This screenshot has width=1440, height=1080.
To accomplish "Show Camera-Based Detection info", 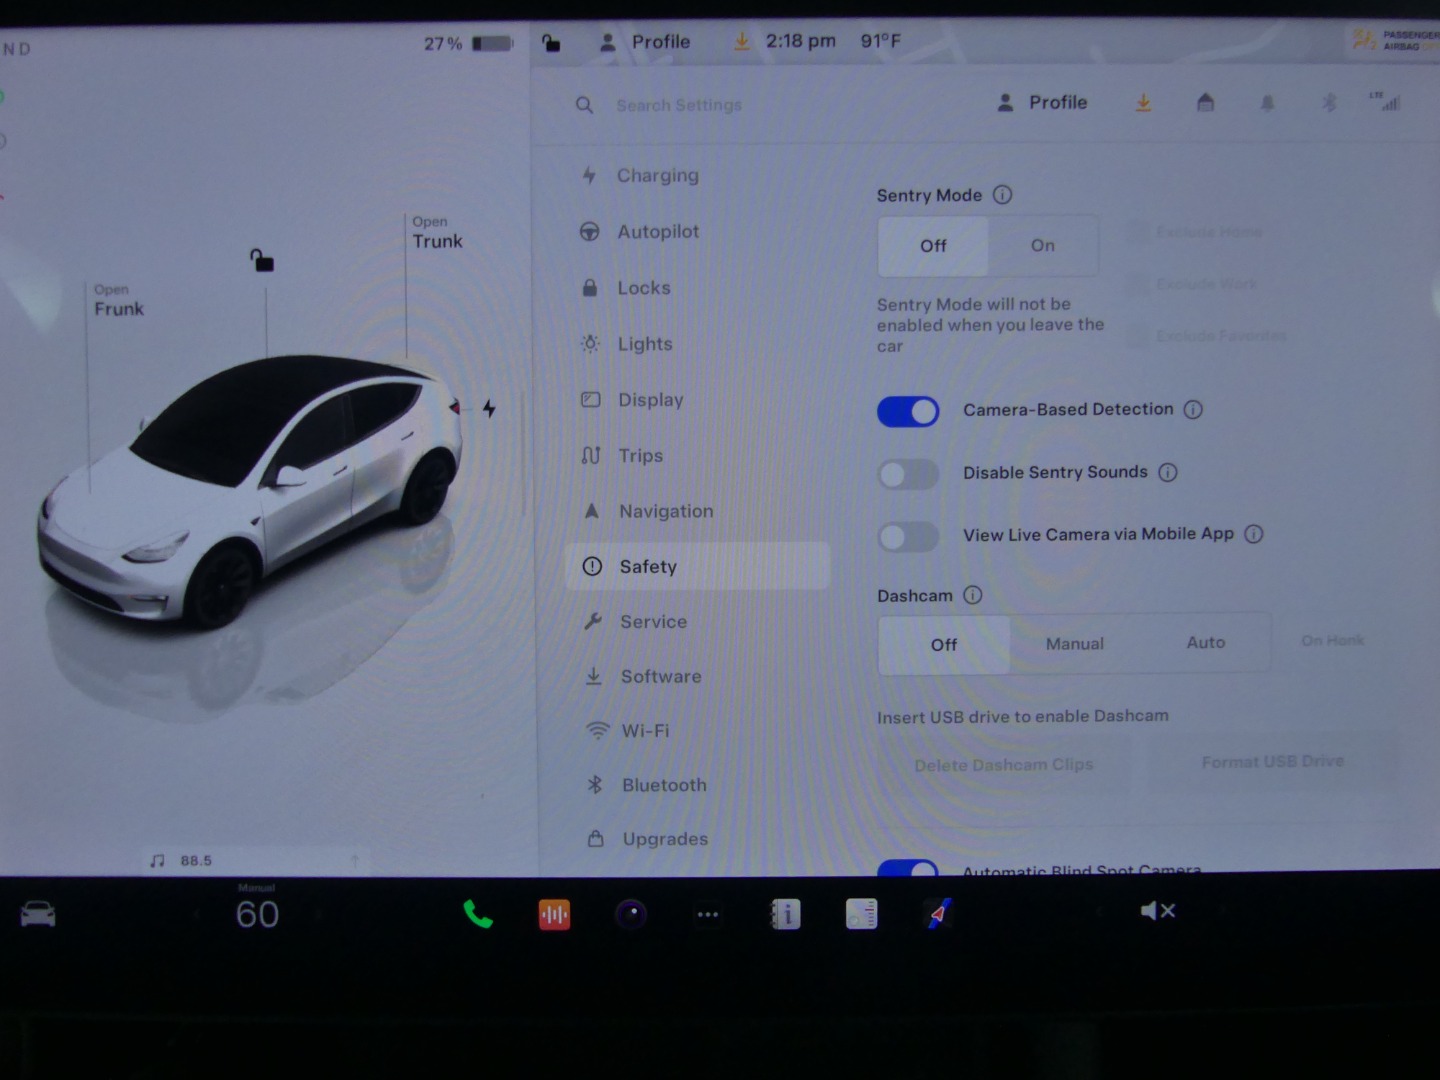I will click(1193, 409).
